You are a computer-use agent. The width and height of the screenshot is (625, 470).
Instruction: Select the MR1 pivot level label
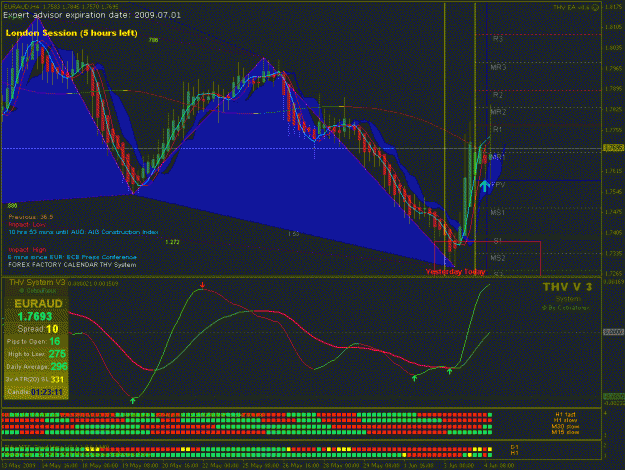pos(497,157)
